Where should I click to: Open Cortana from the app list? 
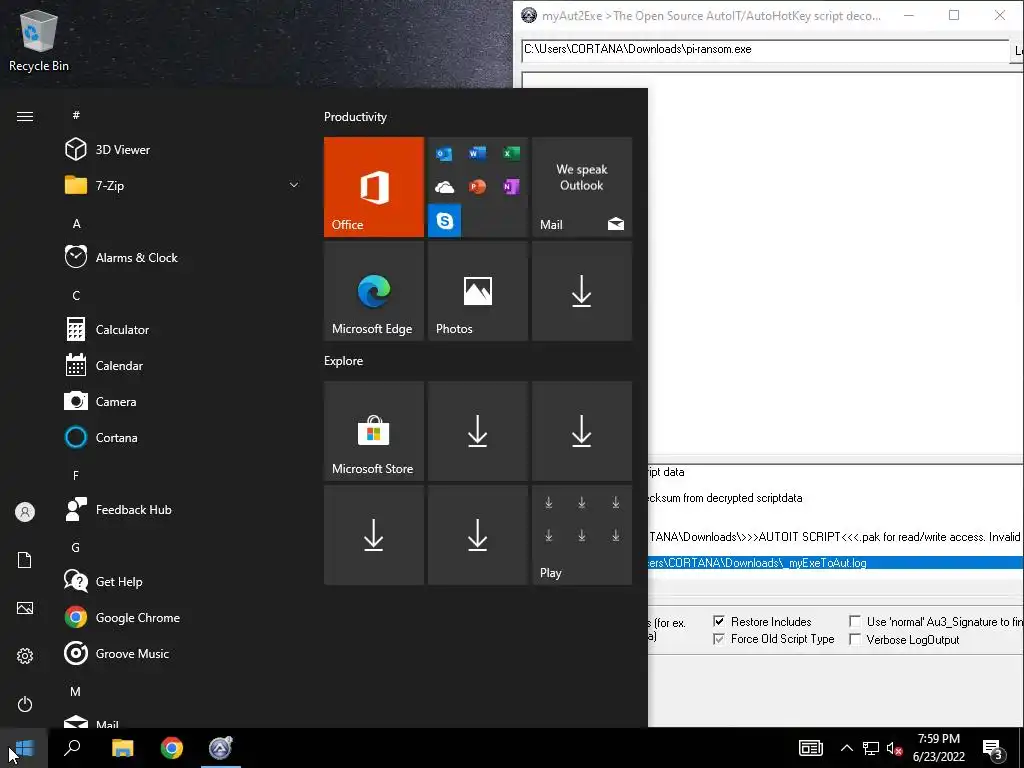click(183, 437)
